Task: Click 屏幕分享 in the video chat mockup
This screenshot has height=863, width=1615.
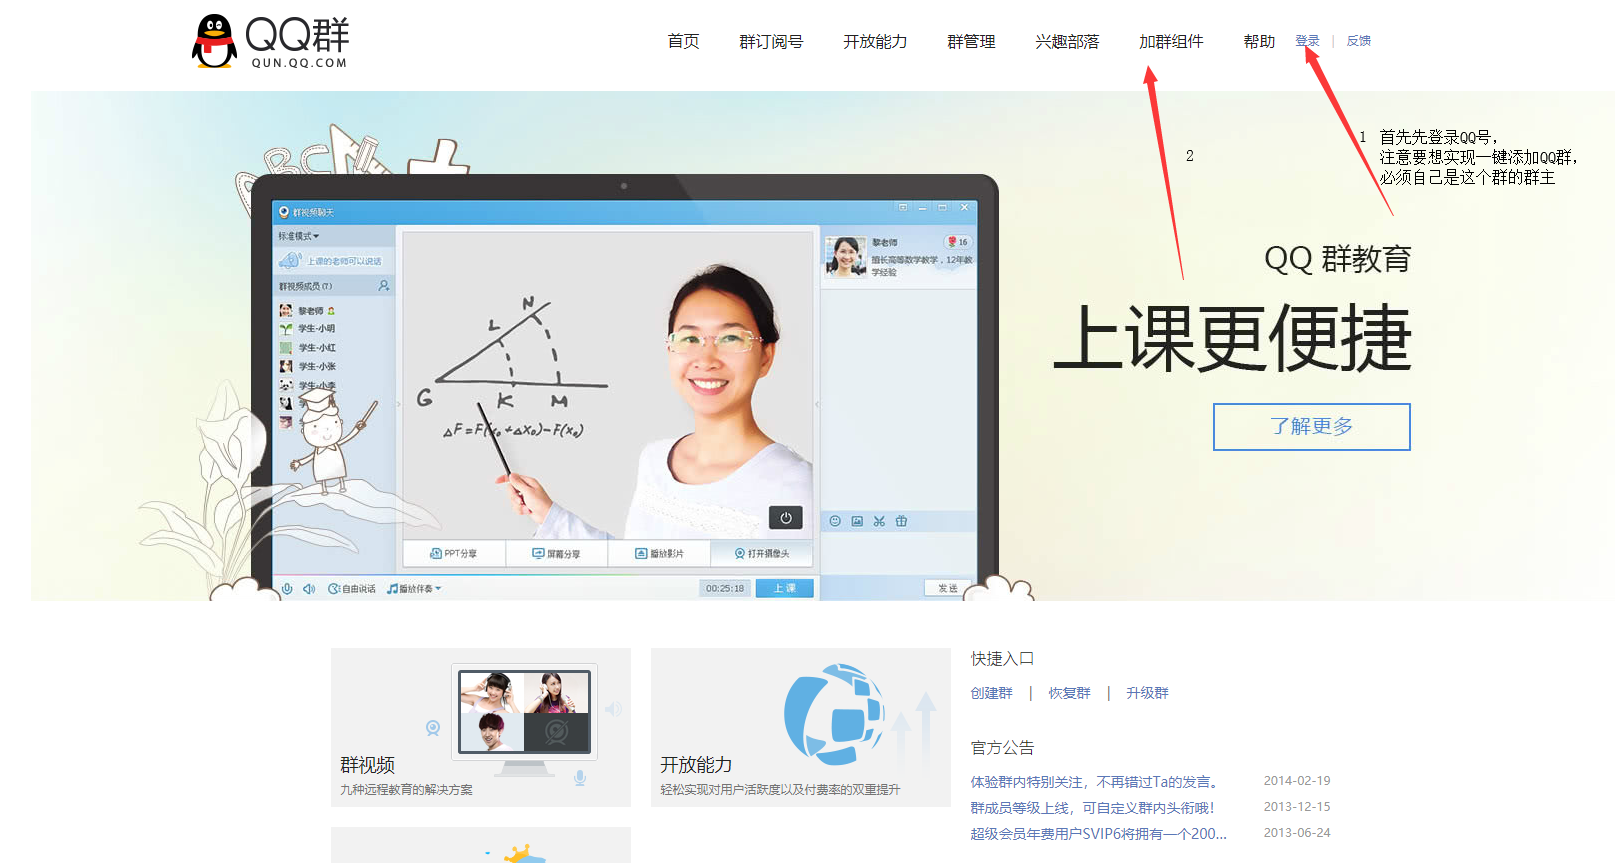Action: pyautogui.click(x=556, y=553)
